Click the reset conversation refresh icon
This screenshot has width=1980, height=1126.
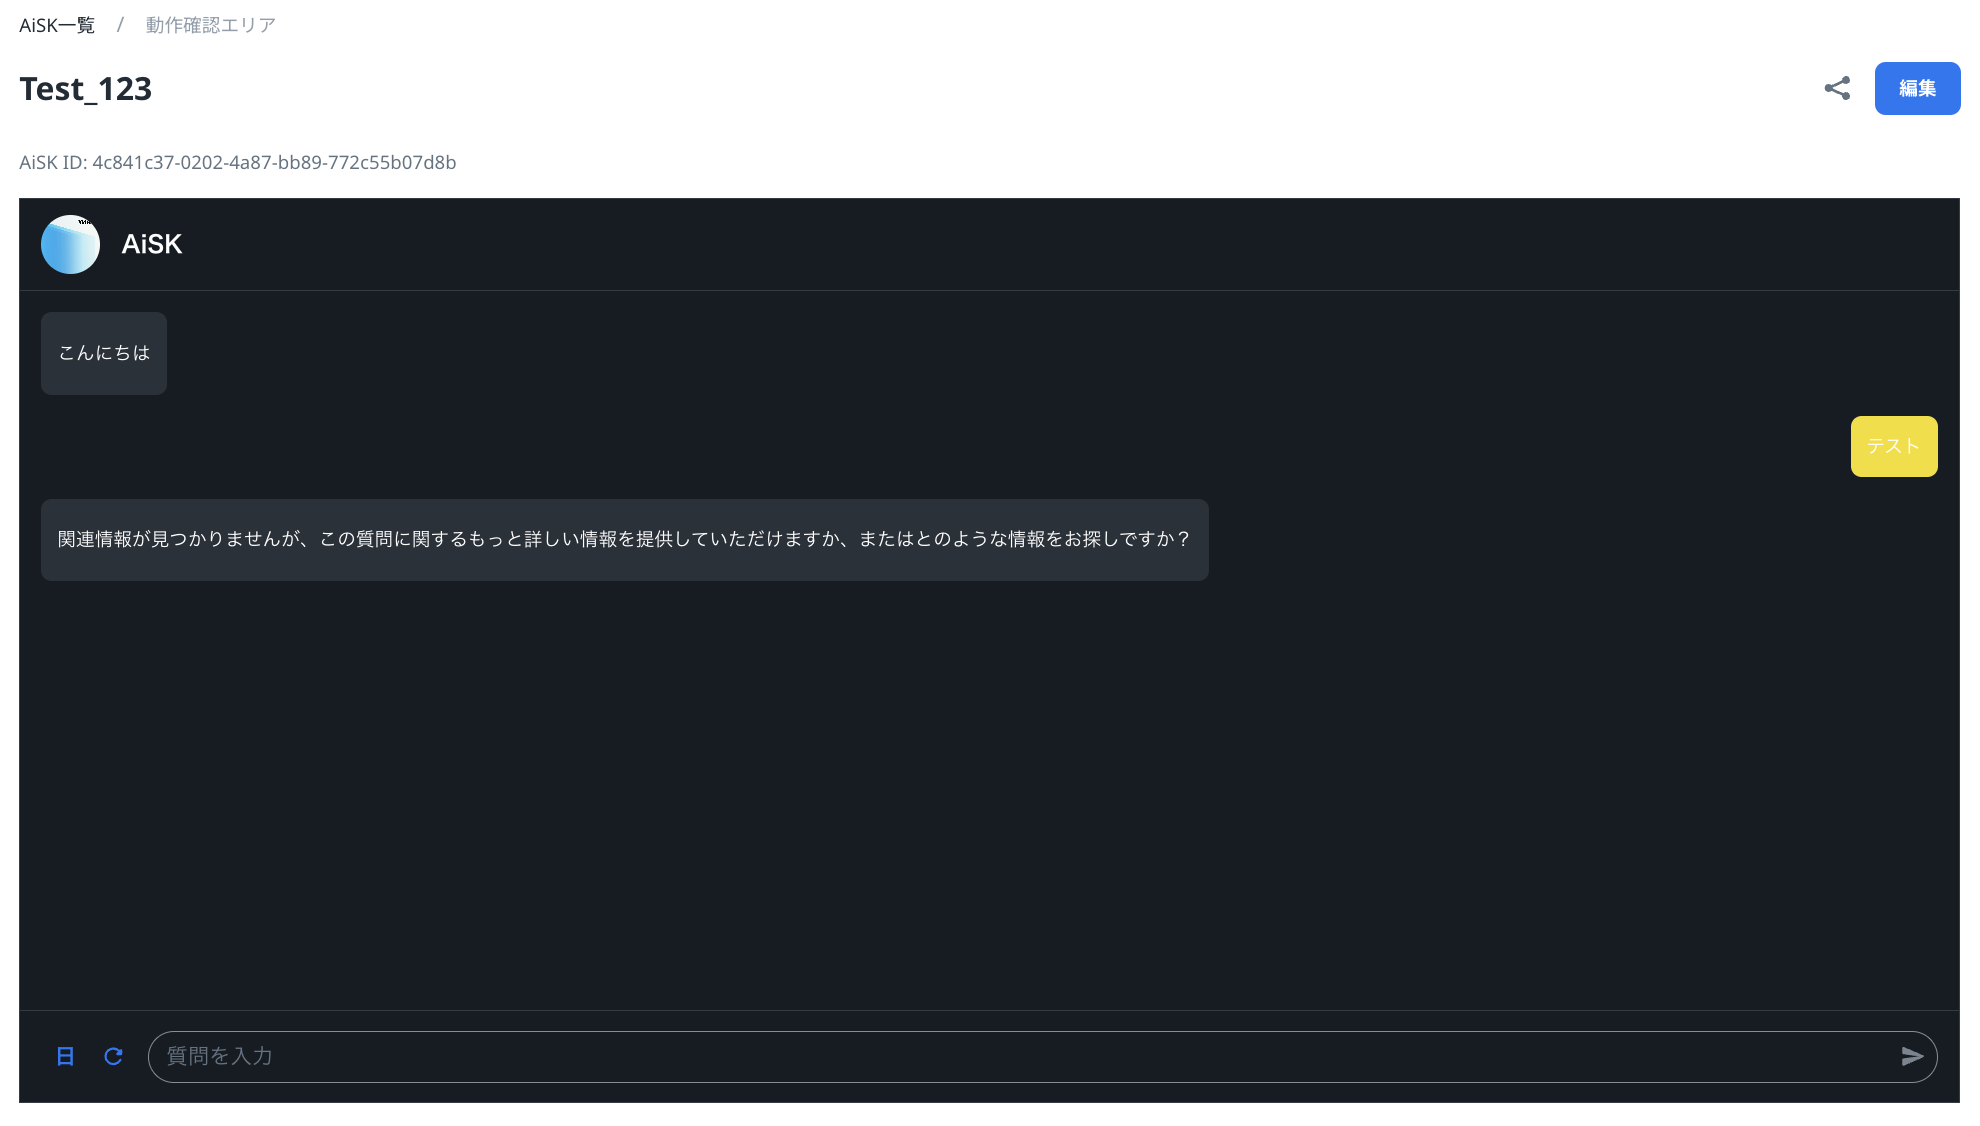coord(113,1056)
